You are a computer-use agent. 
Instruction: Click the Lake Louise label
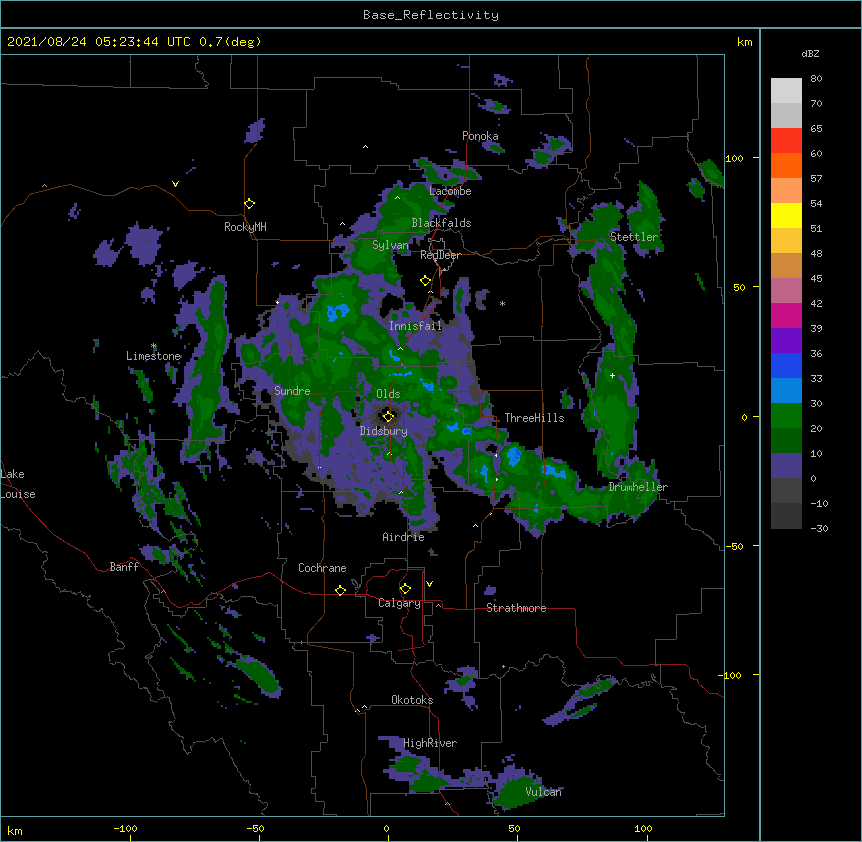(18, 484)
